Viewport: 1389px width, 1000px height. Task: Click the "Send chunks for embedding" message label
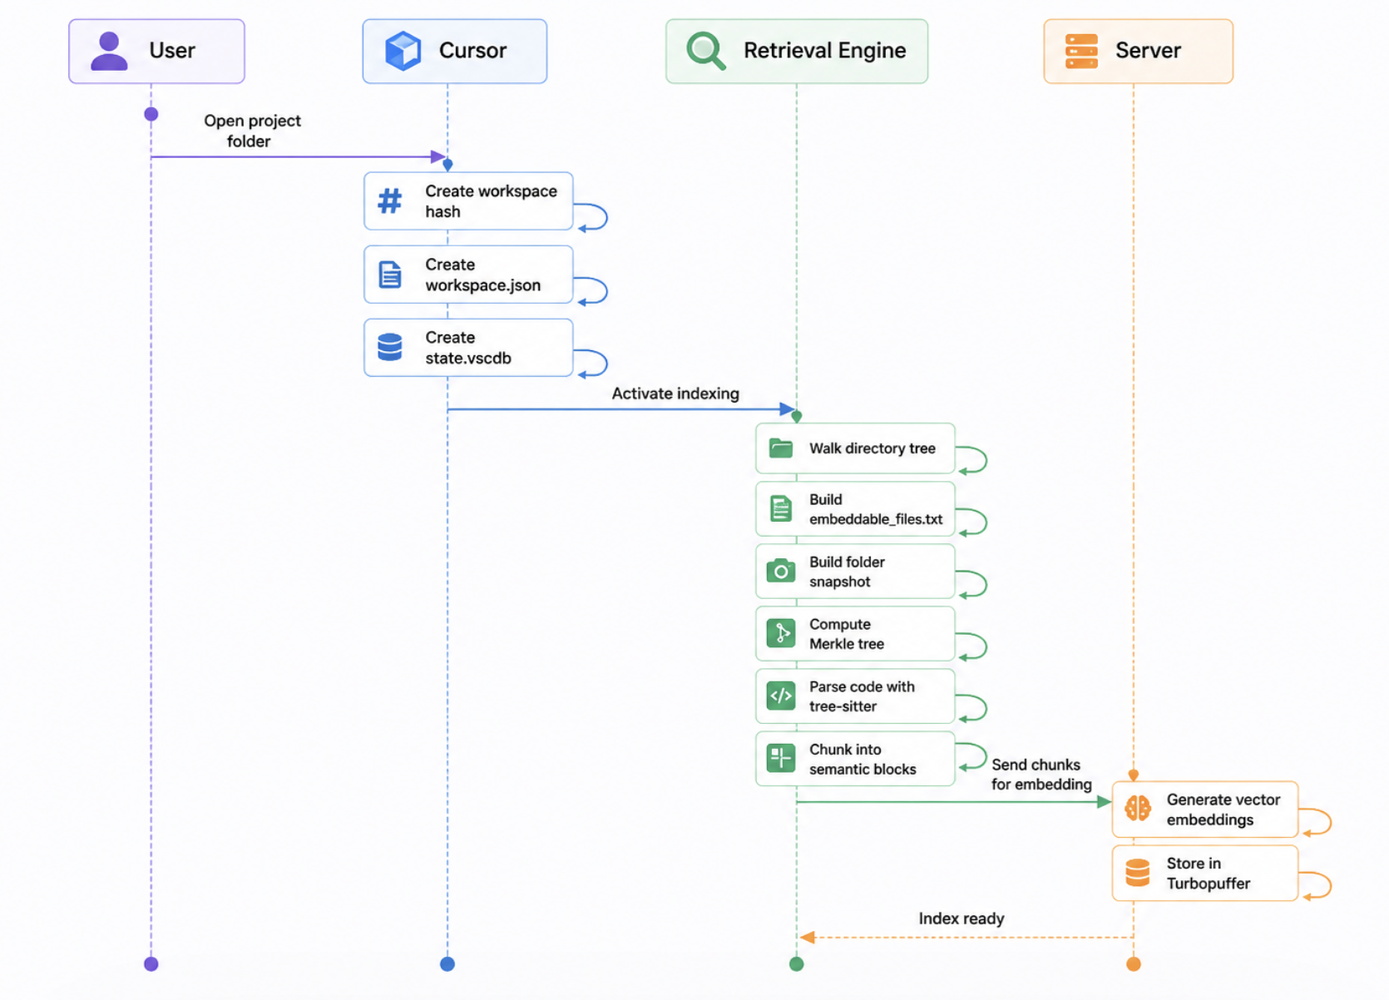(1041, 775)
